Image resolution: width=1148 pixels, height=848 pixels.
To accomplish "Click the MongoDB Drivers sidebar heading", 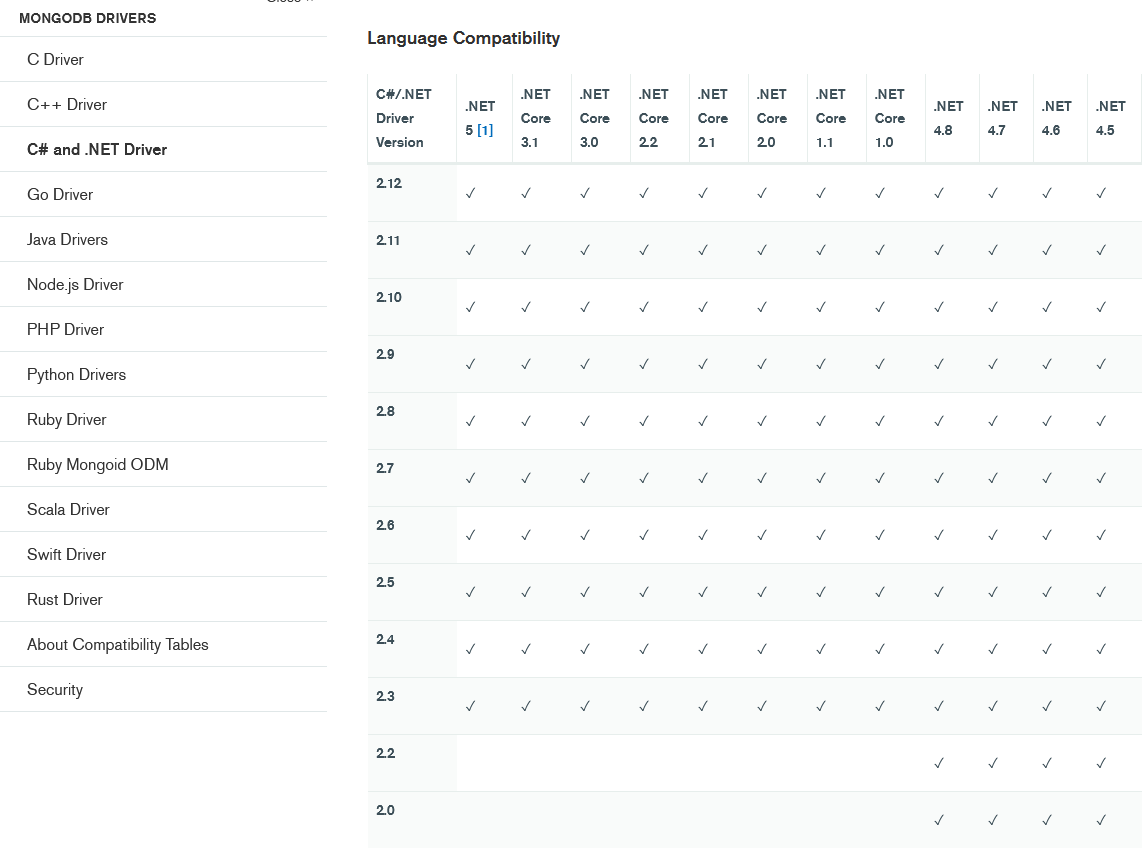I will tap(87, 18).
